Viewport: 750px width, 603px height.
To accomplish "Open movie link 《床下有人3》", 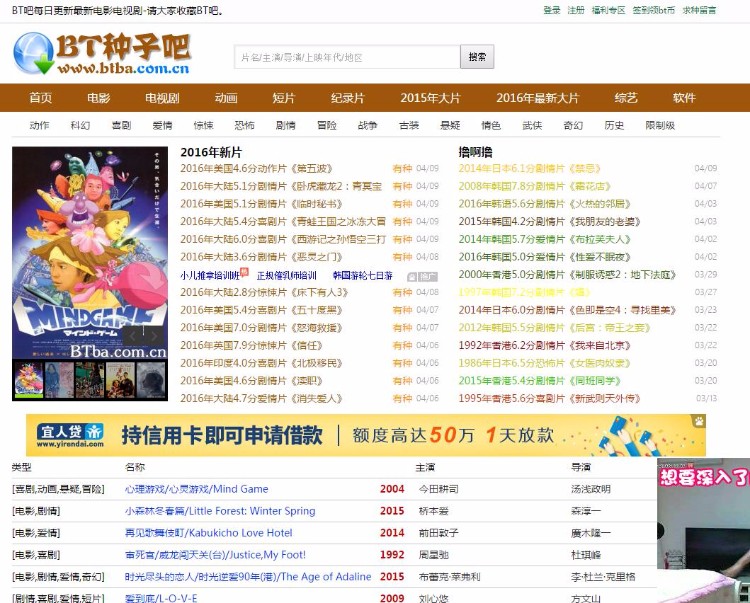I will tap(264, 292).
